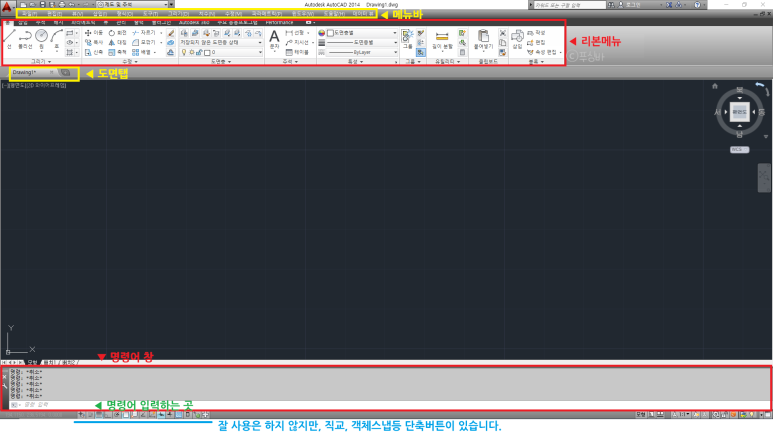Expand the 특성 panel title
Screen dimensions: 773x434
[x=355, y=62]
